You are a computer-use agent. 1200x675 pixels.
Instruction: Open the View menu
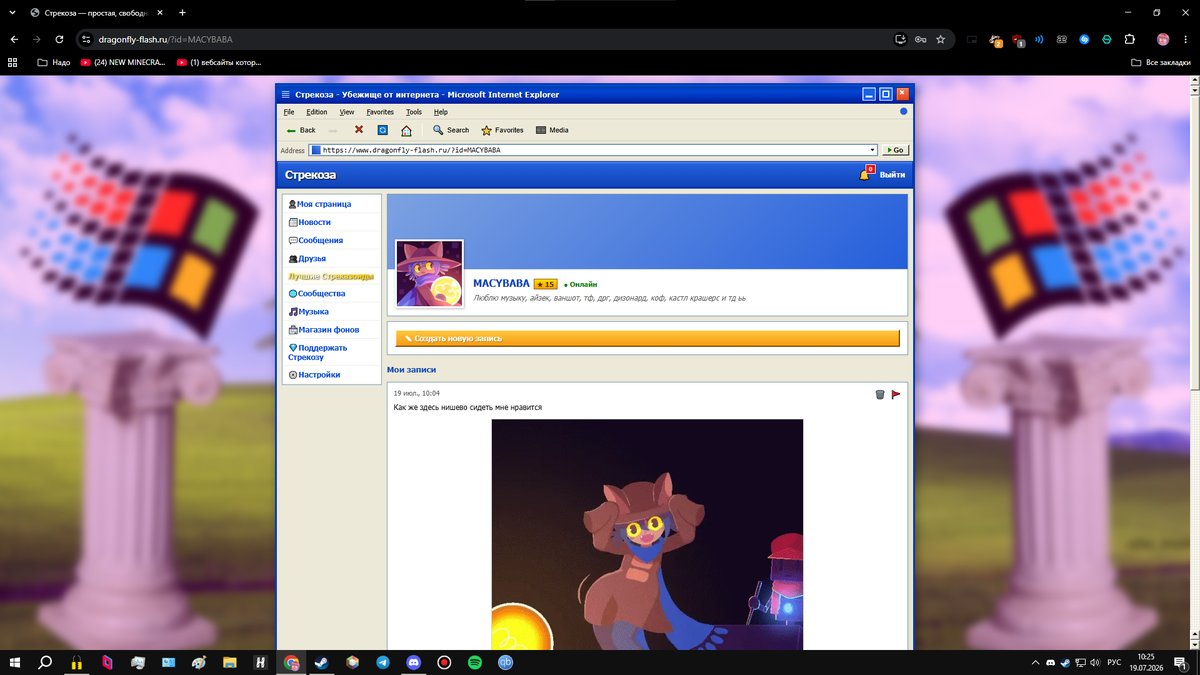pyautogui.click(x=347, y=112)
